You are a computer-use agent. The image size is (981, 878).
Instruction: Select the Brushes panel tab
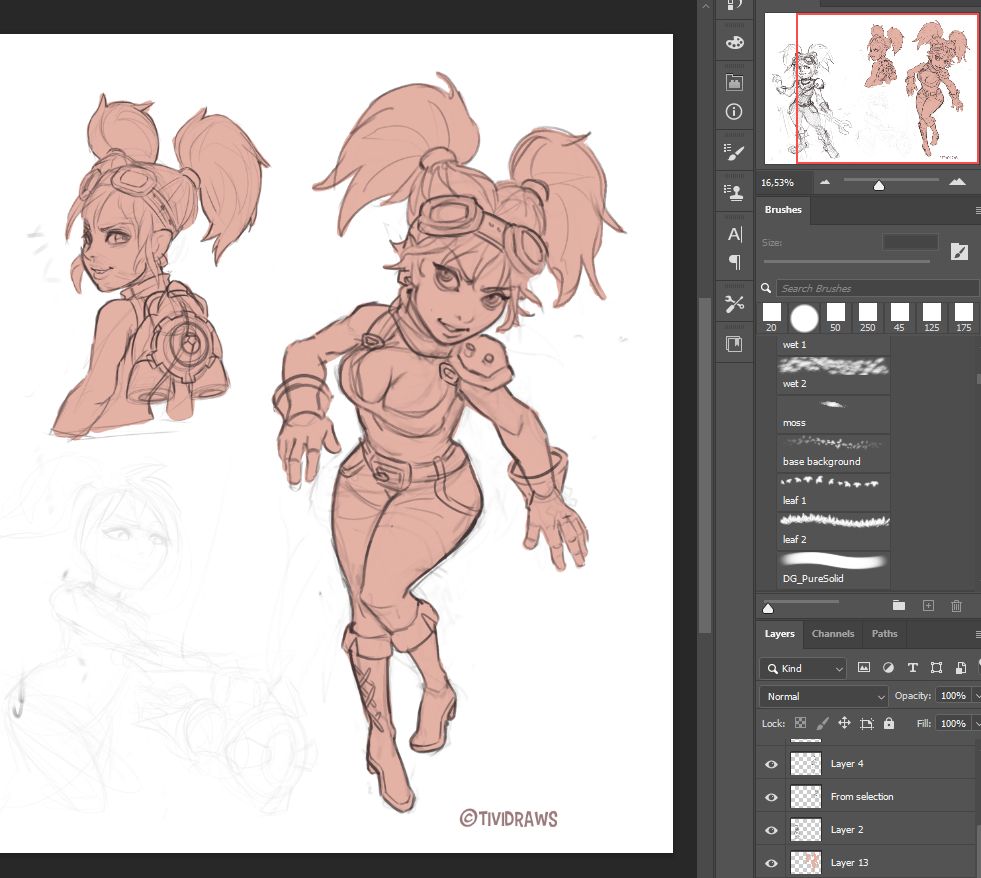click(x=783, y=210)
